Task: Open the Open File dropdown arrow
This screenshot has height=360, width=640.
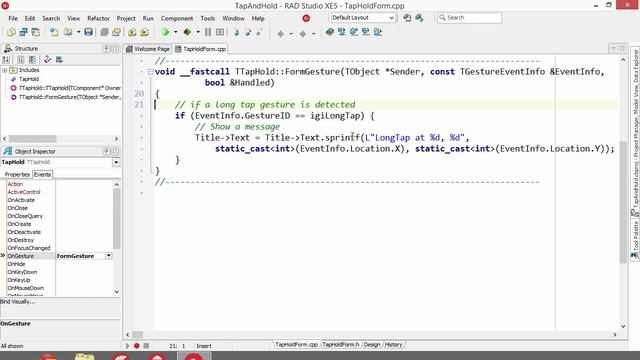Action: pyautogui.click(x=78, y=32)
